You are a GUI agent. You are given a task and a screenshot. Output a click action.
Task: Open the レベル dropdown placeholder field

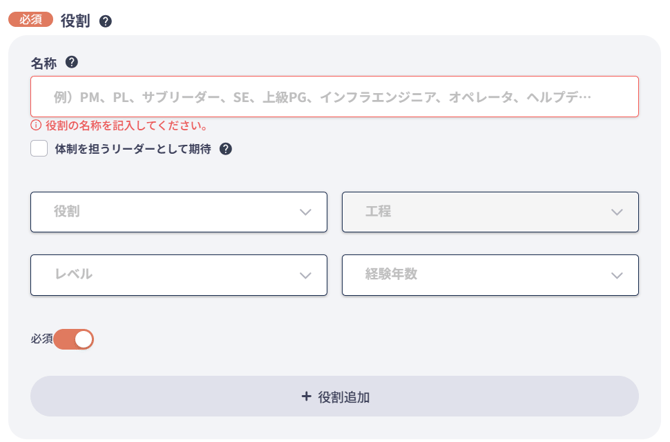[x=179, y=275]
